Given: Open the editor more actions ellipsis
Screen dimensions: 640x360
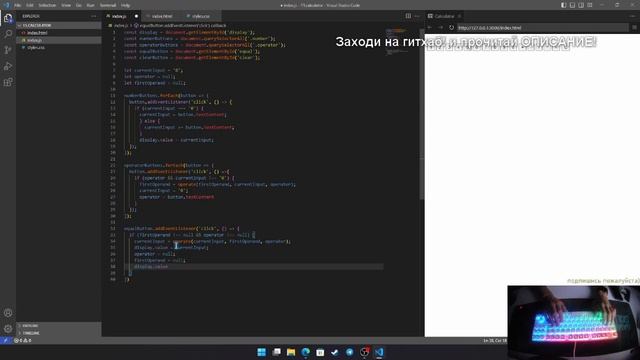Looking at the screenshot, I should tap(417, 16).
